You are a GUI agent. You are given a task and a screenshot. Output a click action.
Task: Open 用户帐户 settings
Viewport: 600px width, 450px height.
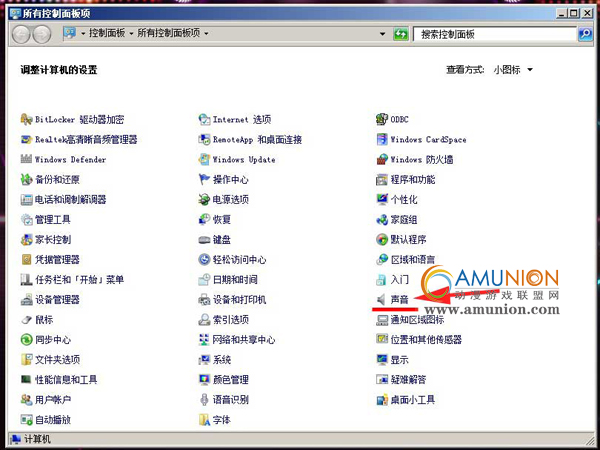(x=52, y=399)
